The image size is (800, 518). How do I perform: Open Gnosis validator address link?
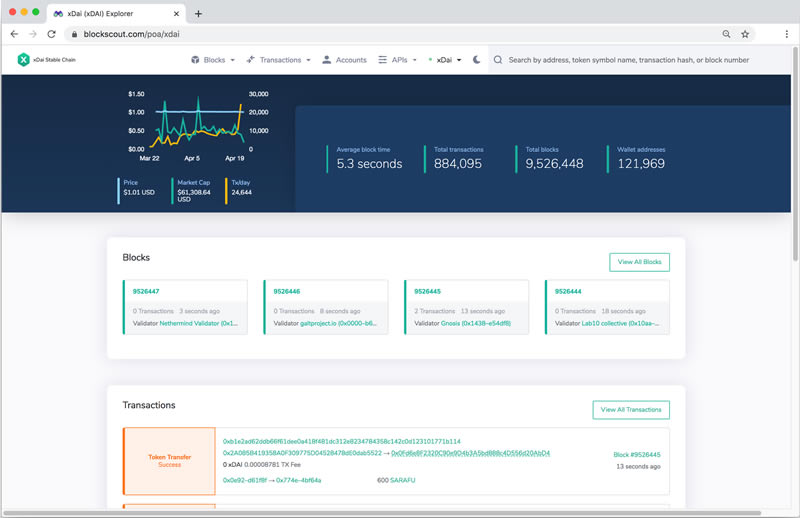click(x=476, y=324)
